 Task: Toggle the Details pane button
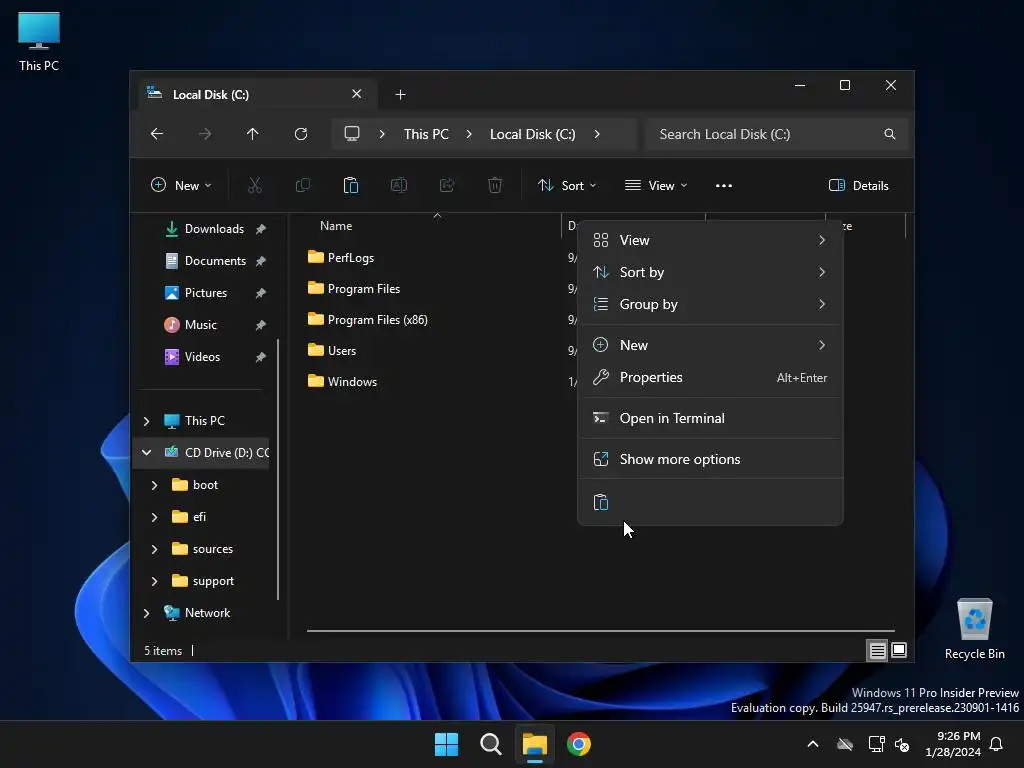click(x=858, y=185)
